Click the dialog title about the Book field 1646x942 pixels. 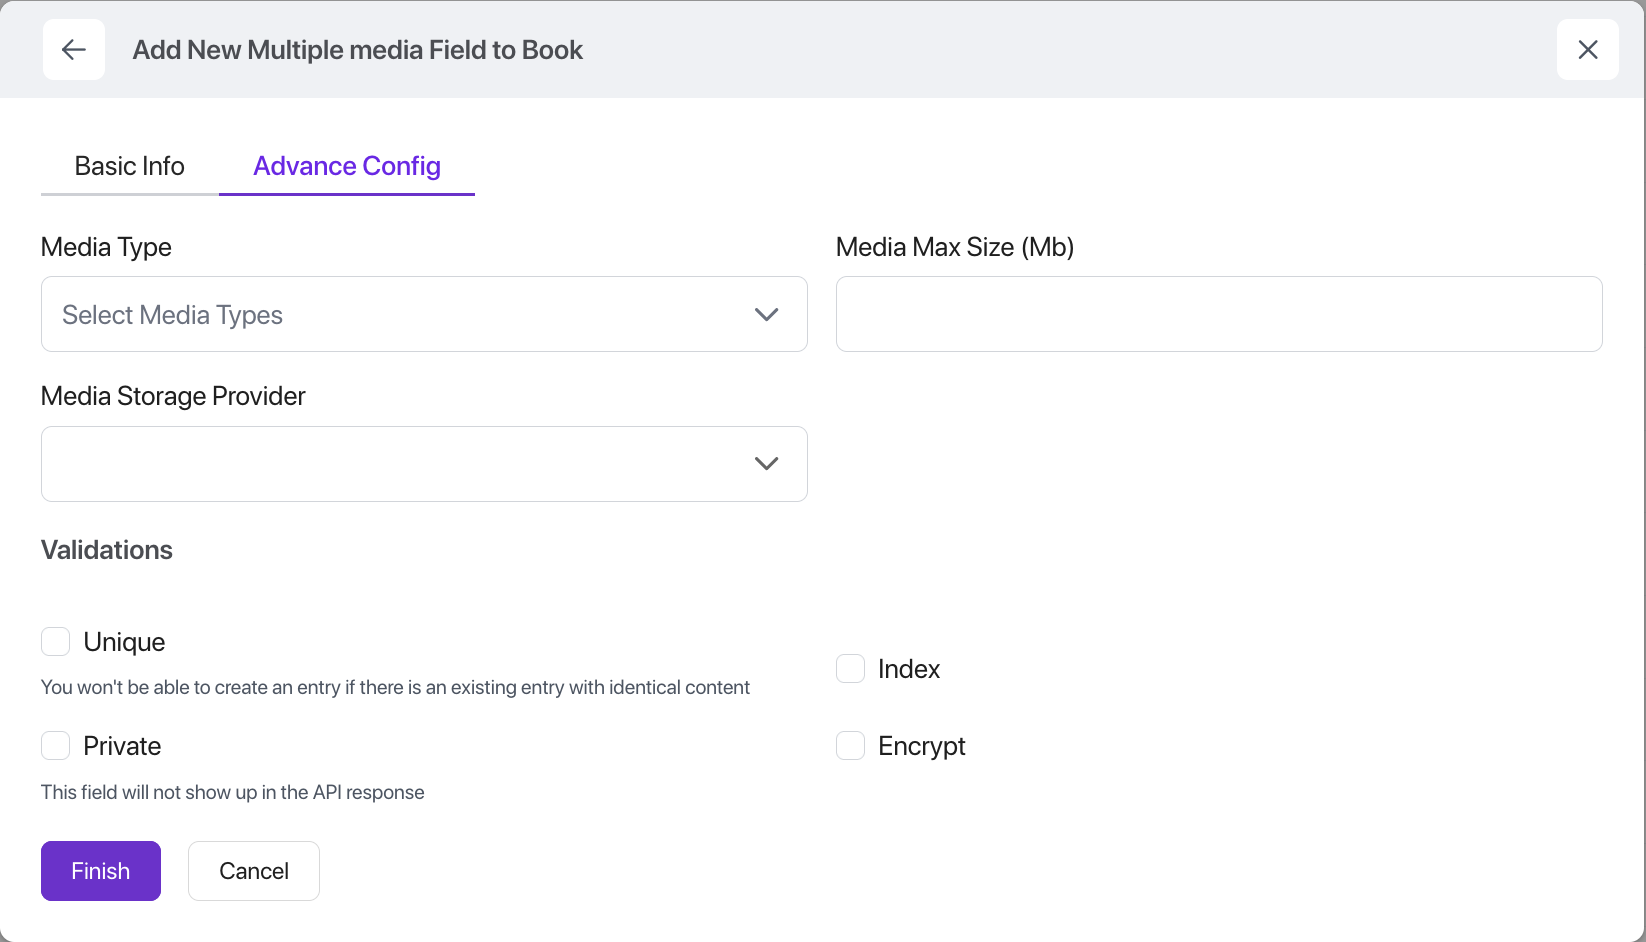(x=357, y=50)
